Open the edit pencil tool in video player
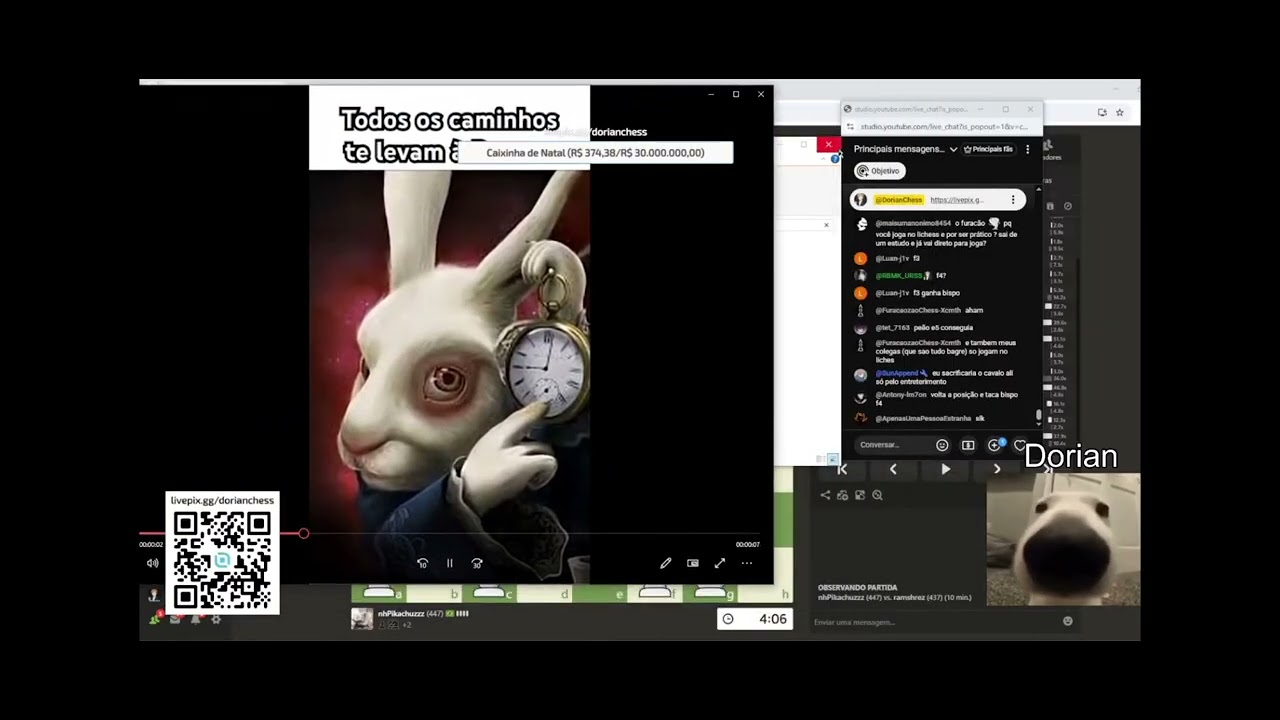 click(x=665, y=563)
